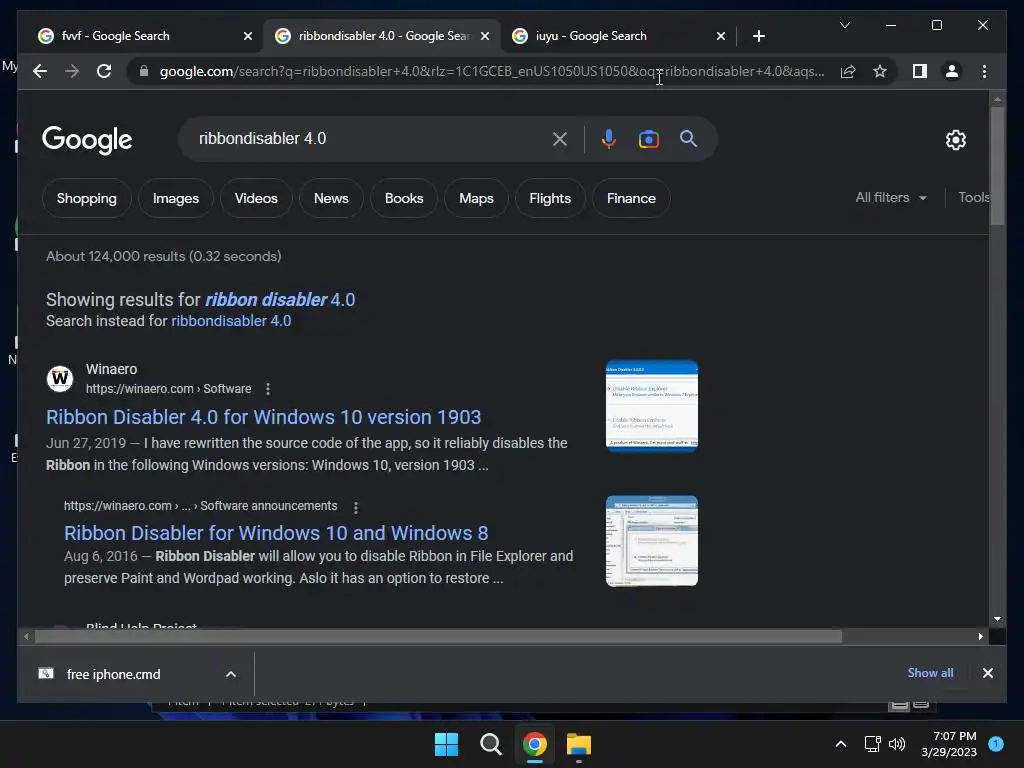1024x768 pixels.
Task: Bookmark this tab with the star icon
Action: tap(880, 71)
